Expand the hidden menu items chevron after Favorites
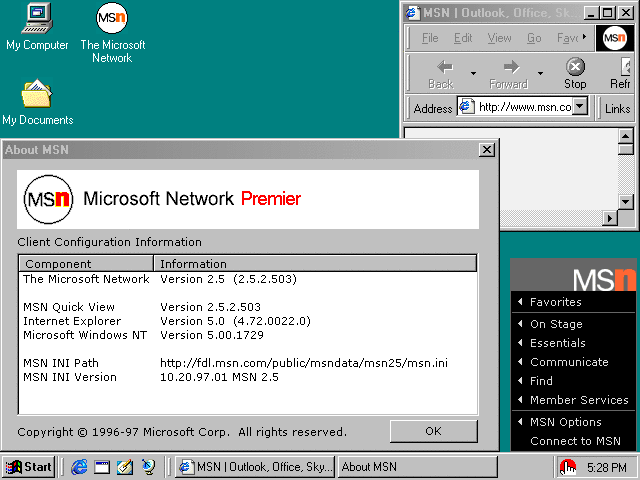The image size is (640, 480). point(584,37)
